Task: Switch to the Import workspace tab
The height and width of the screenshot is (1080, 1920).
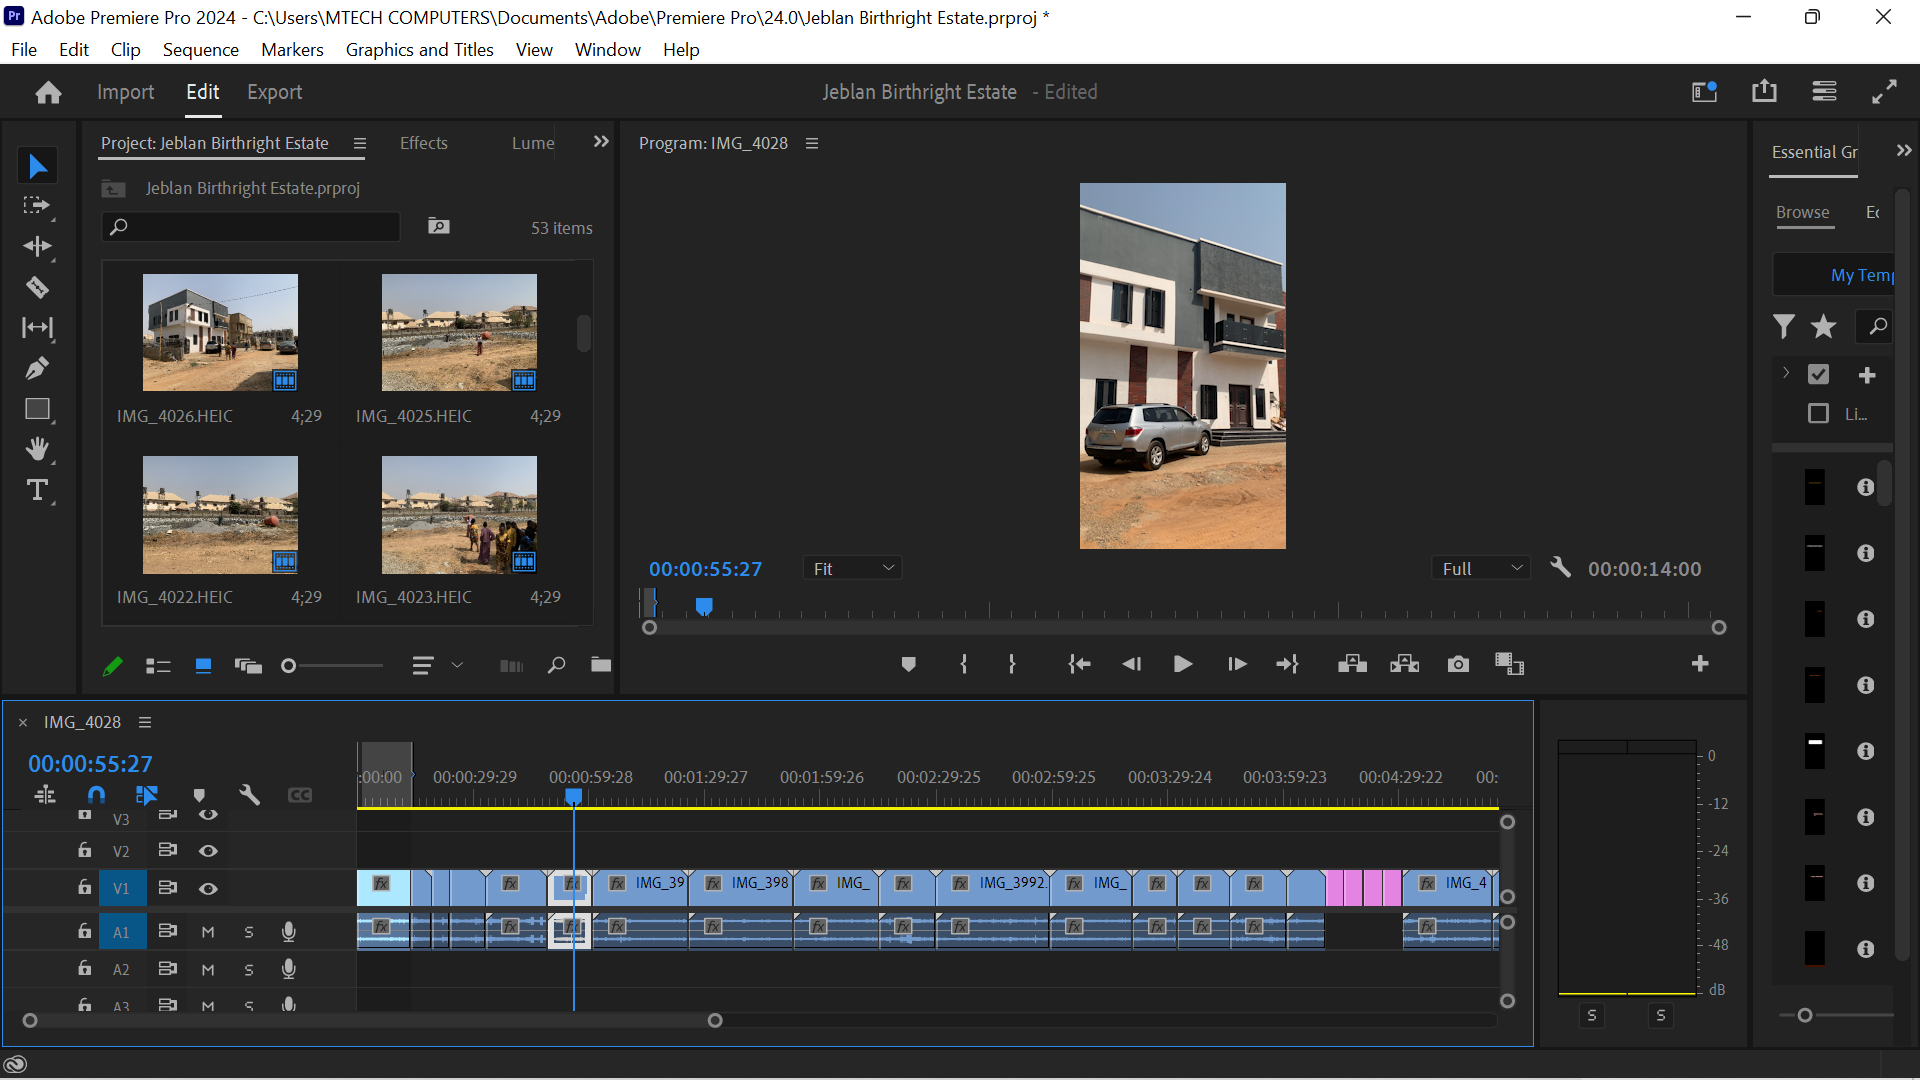Action: pos(125,92)
